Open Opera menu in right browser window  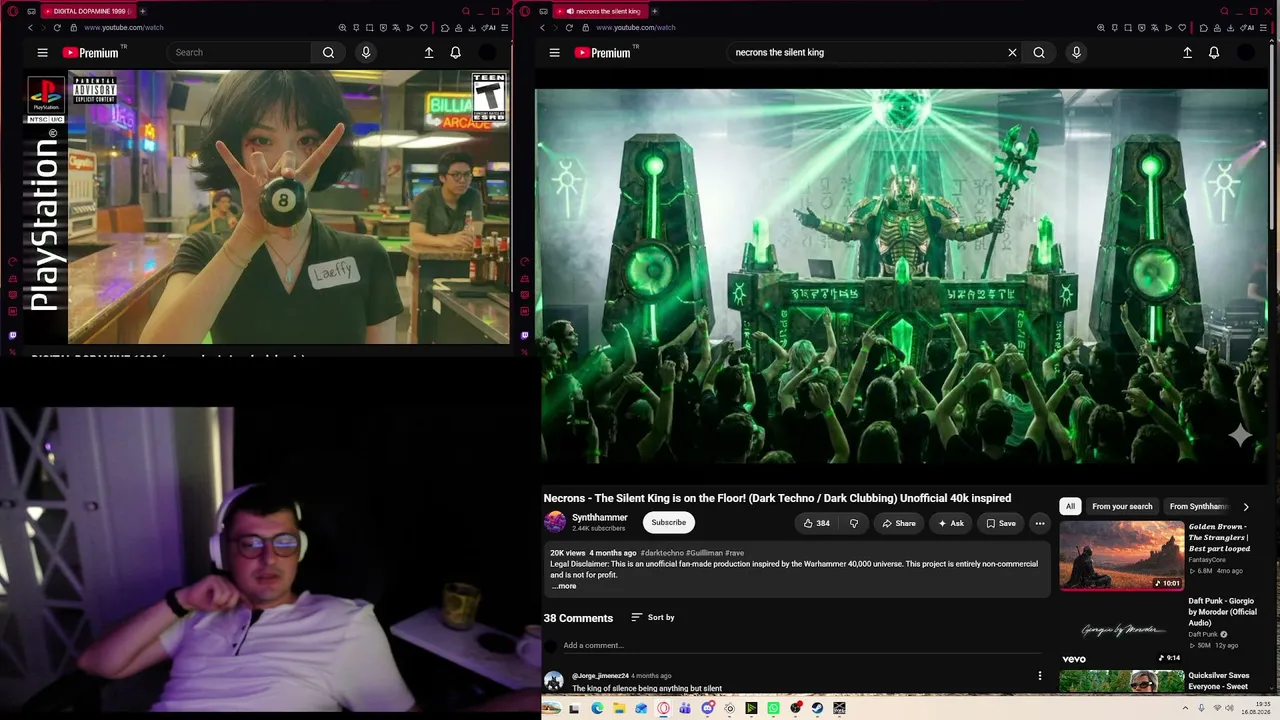[x=525, y=11]
